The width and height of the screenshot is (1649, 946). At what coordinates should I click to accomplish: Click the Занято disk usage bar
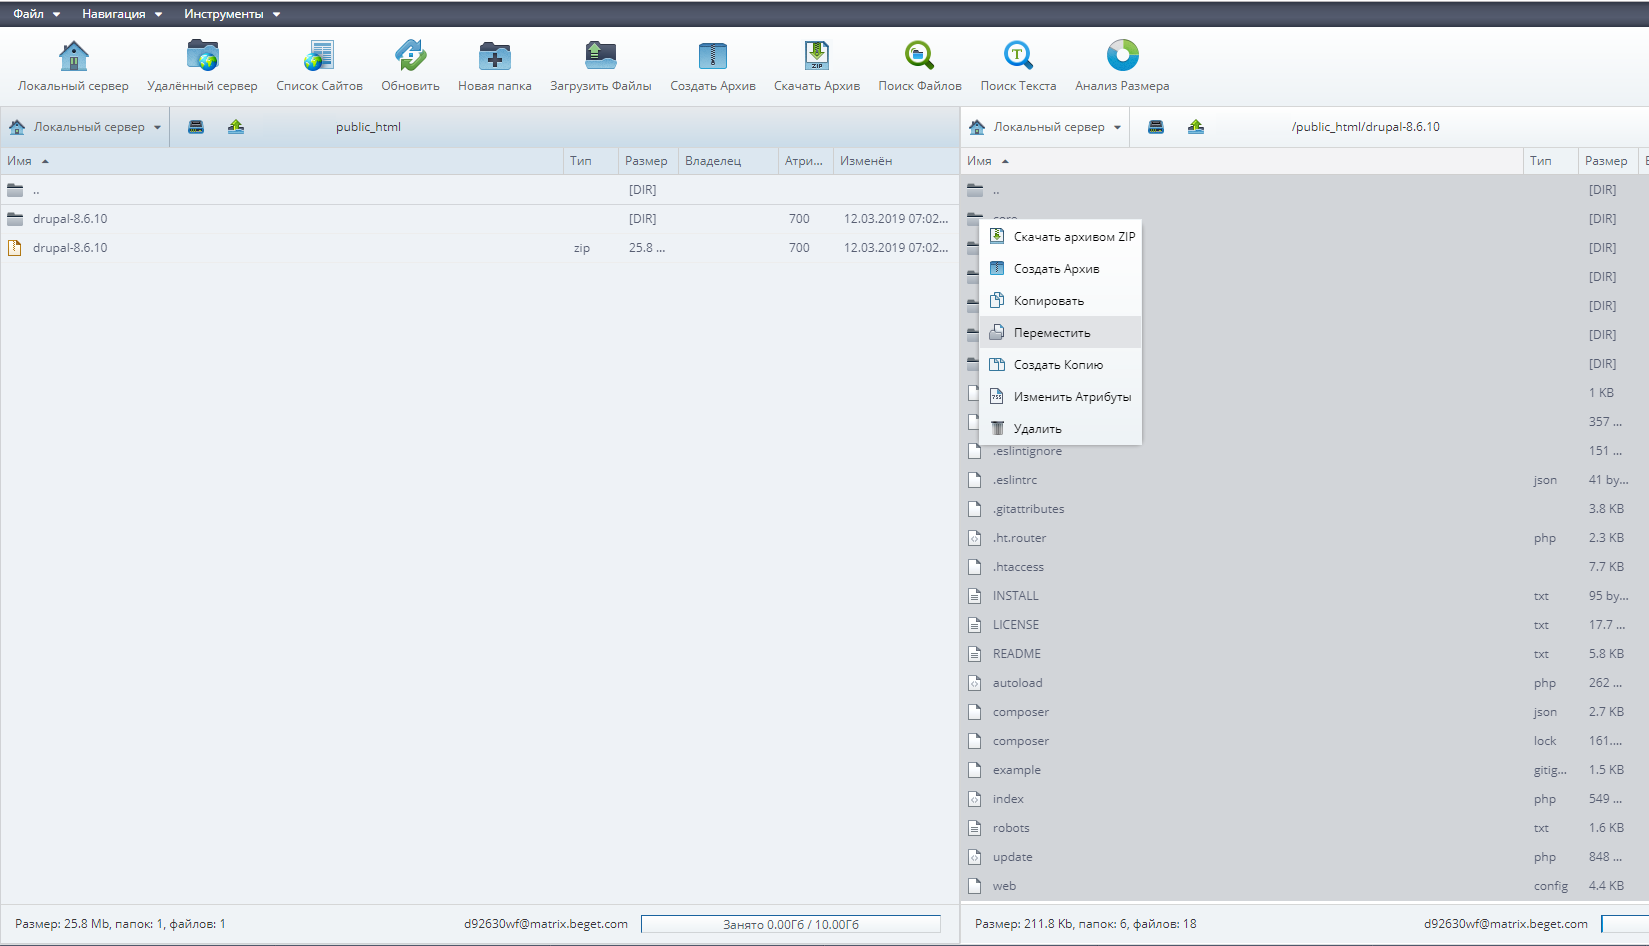[x=791, y=924]
